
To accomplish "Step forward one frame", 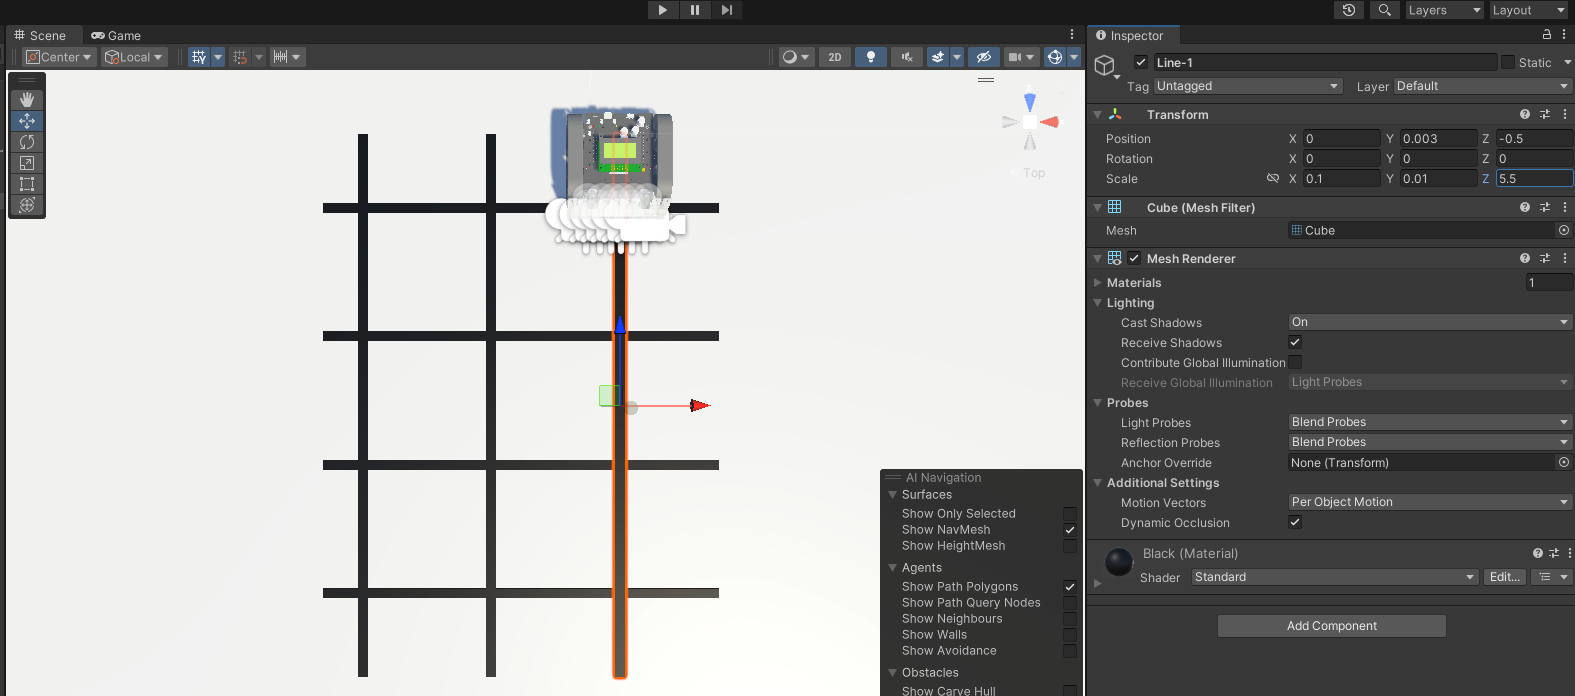I will pyautogui.click(x=726, y=10).
